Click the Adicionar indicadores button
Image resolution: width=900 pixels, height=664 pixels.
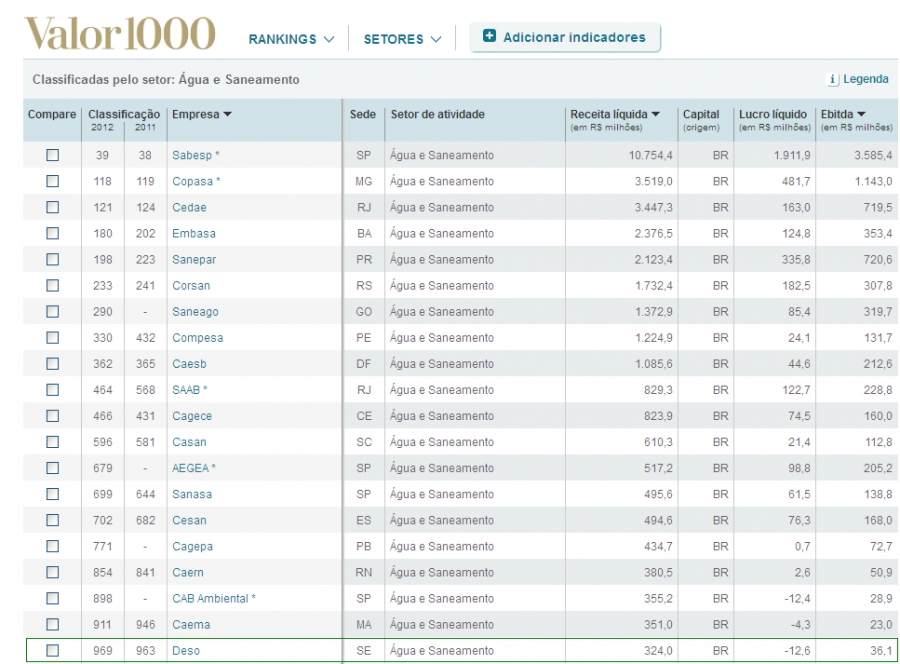[x=565, y=37]
